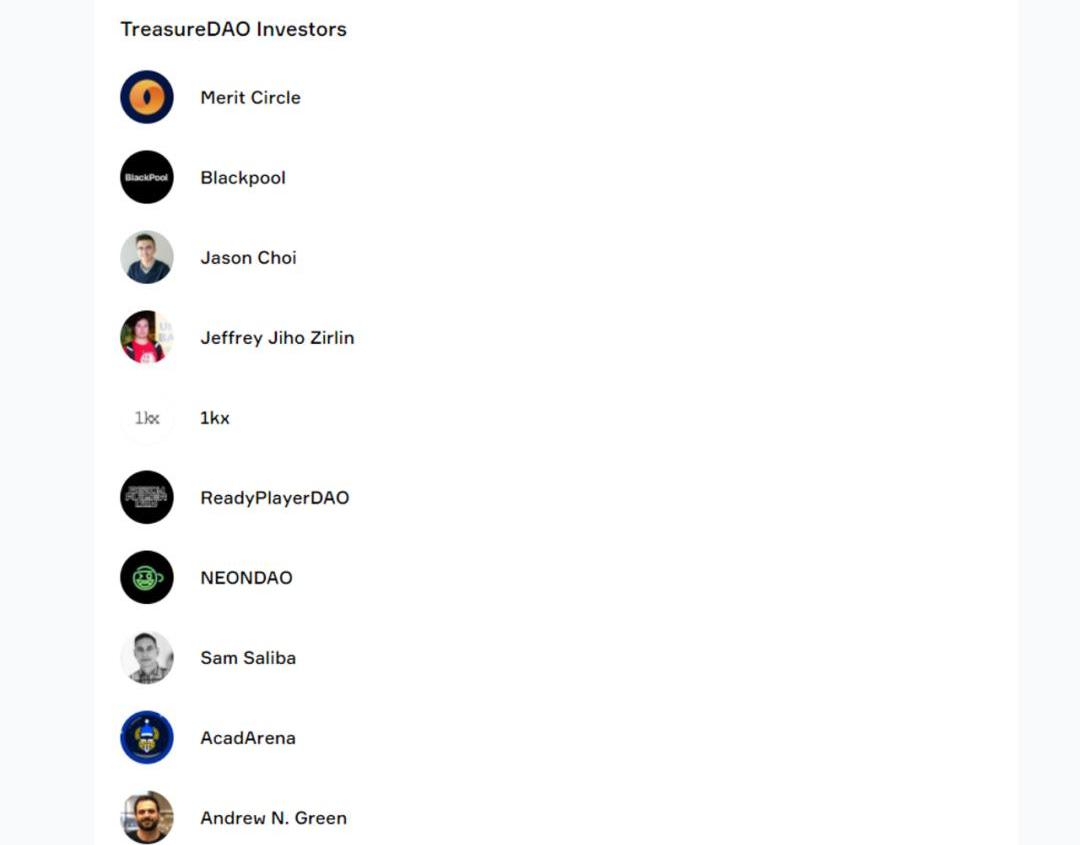Open the Sam Saliba name link
This screenshot has height=845, width=1080.
(249, 658)
